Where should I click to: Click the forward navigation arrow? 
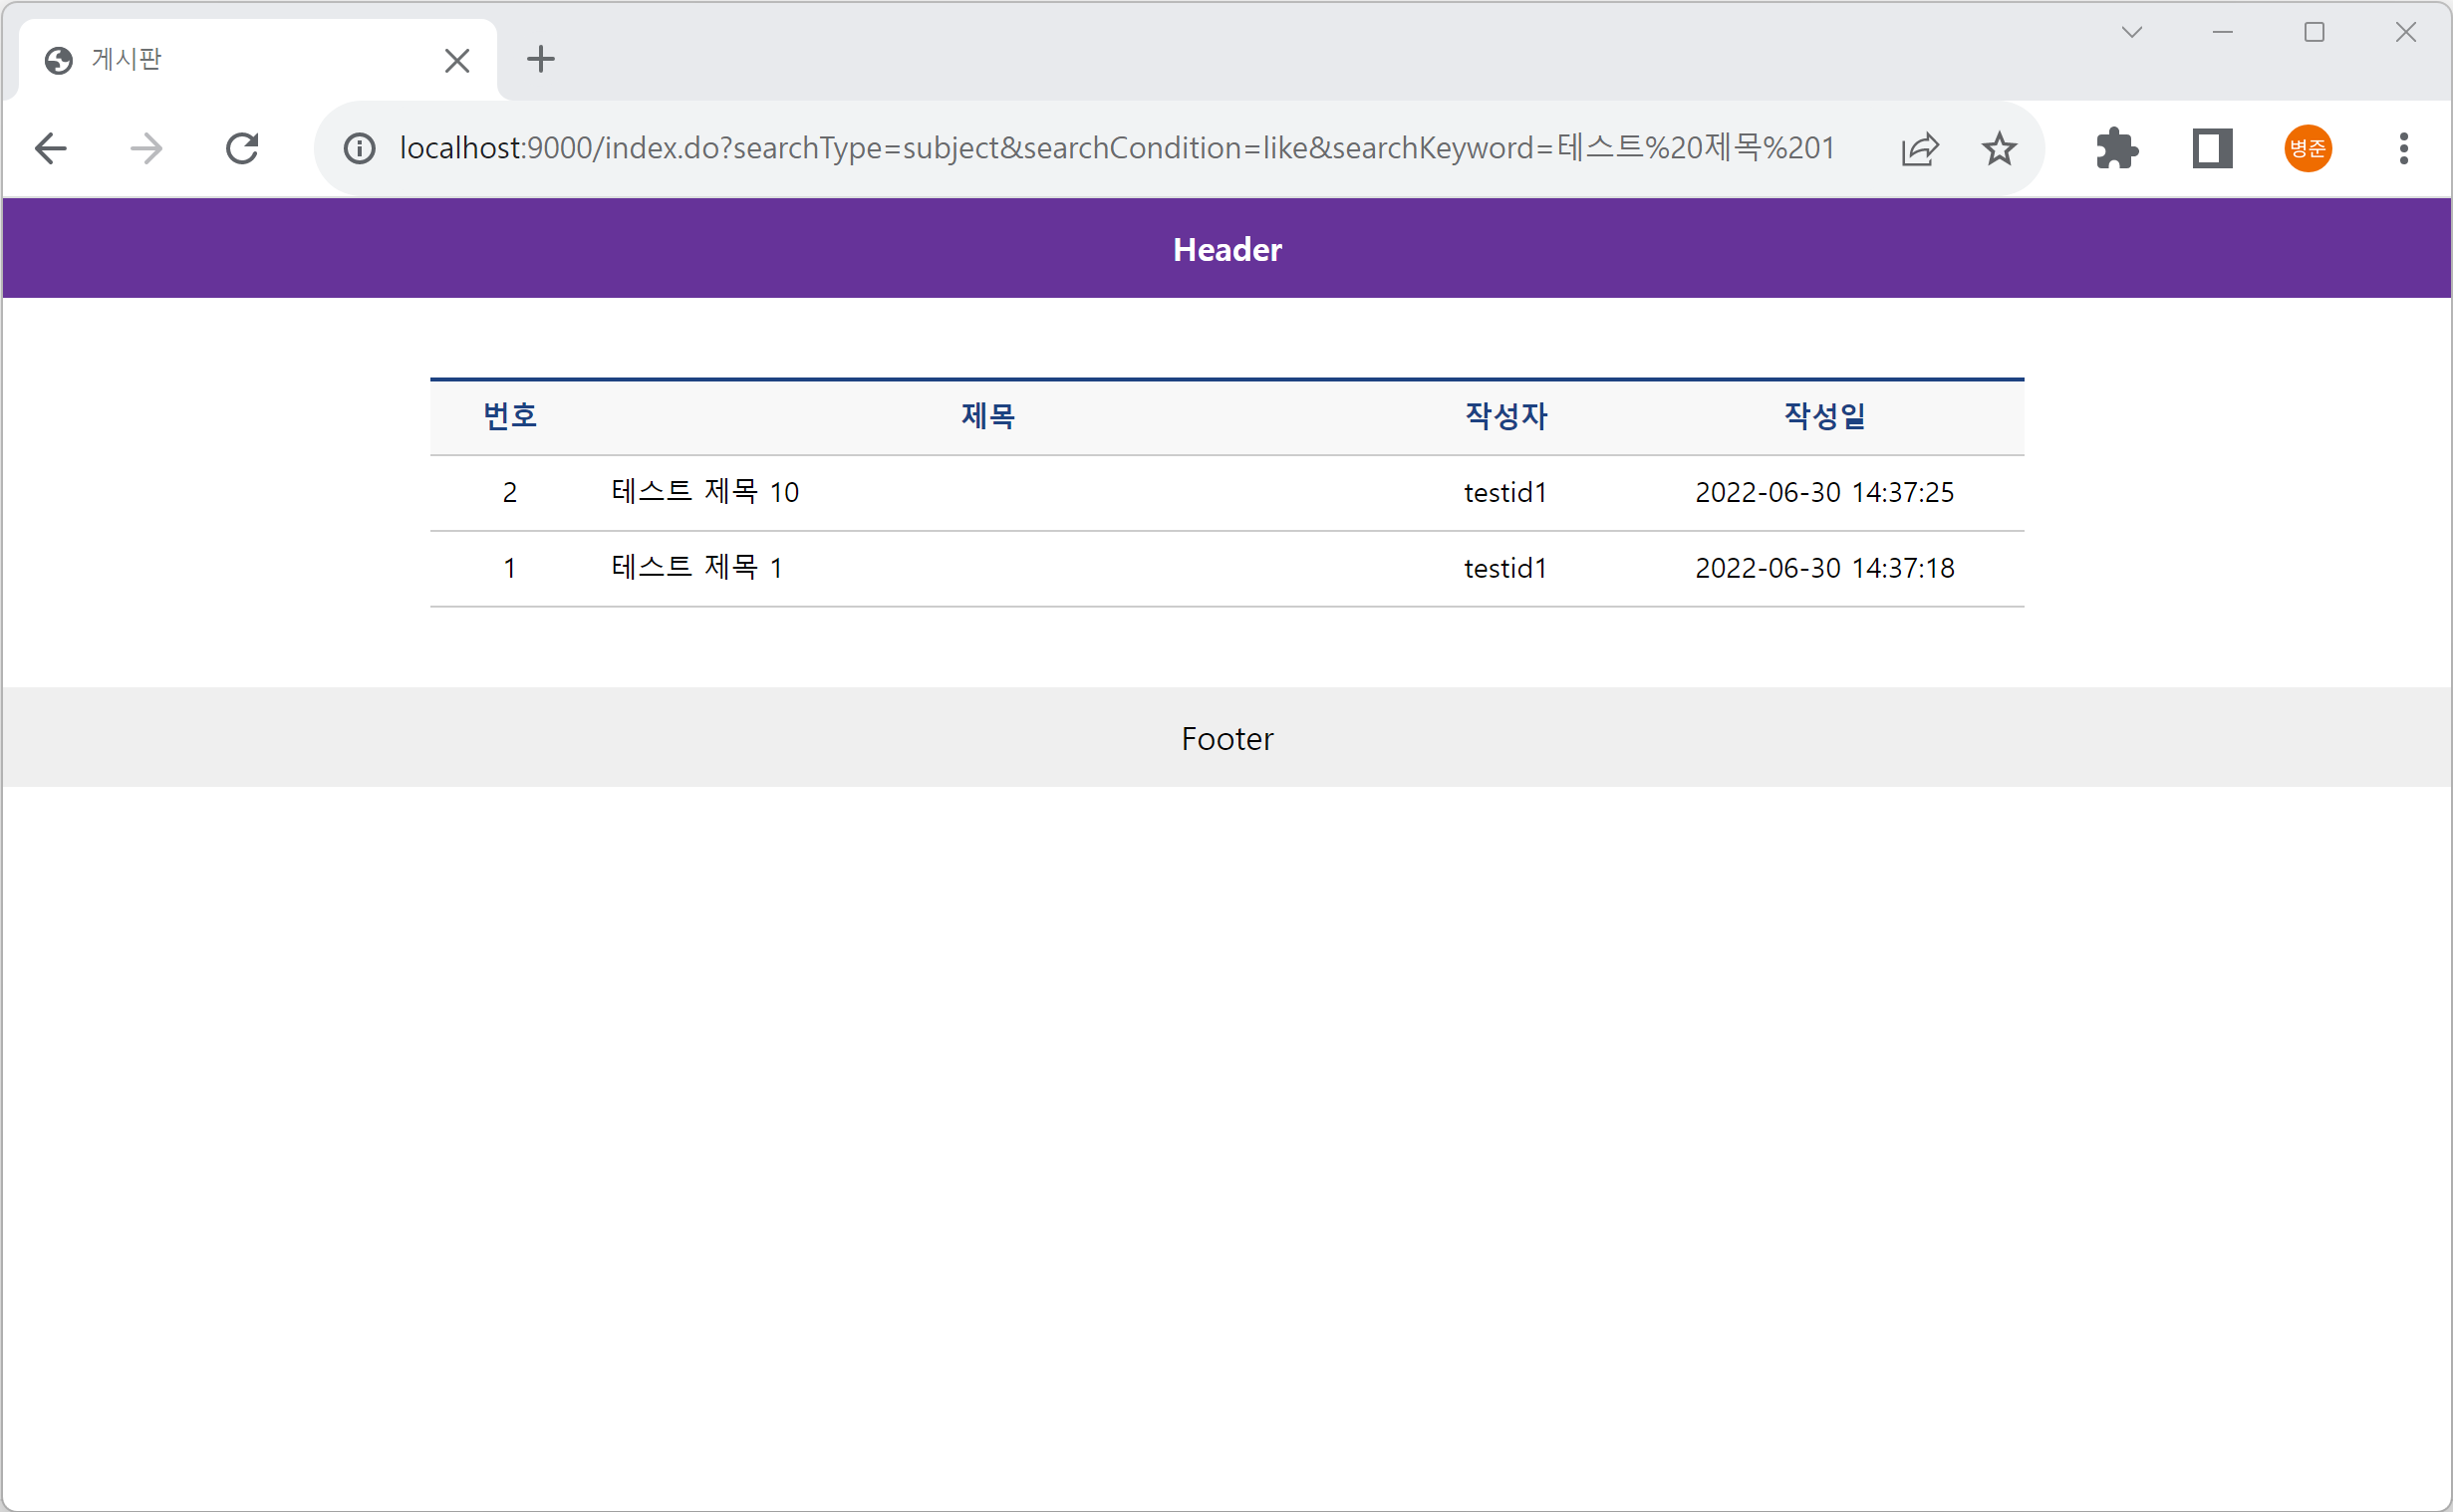pos(146,149)
